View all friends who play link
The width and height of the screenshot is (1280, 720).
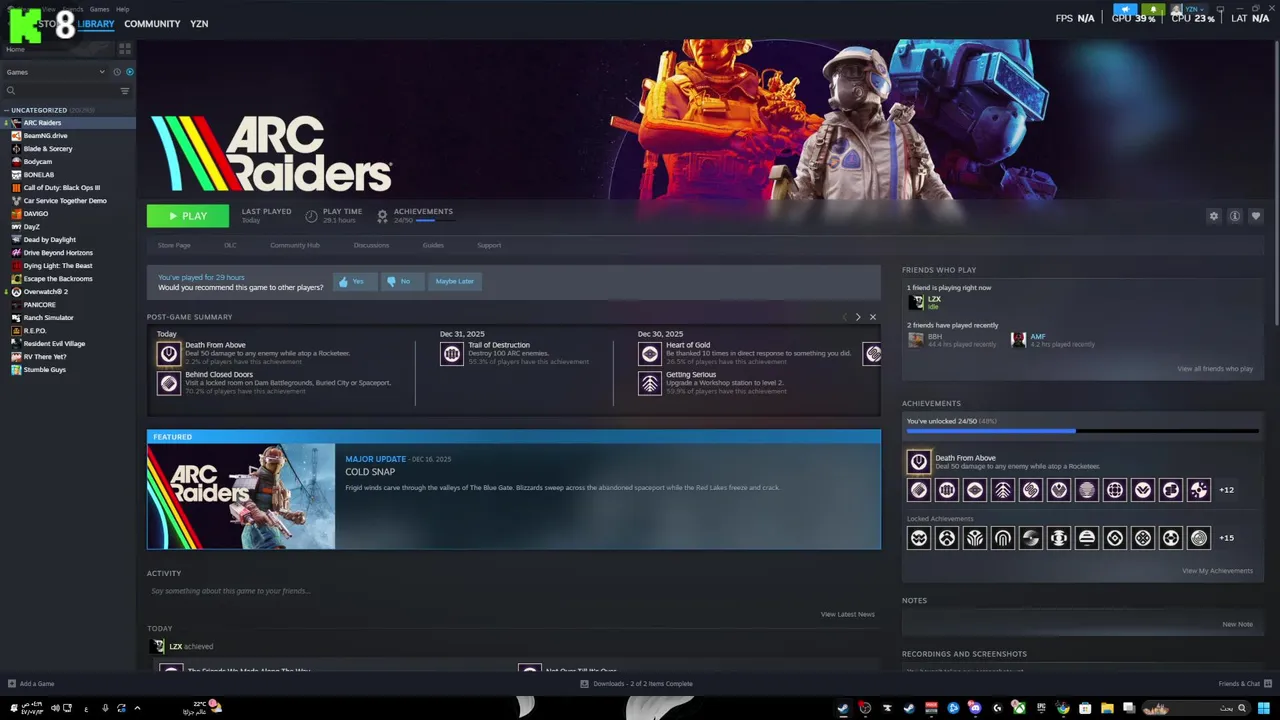click(1215, 369)
